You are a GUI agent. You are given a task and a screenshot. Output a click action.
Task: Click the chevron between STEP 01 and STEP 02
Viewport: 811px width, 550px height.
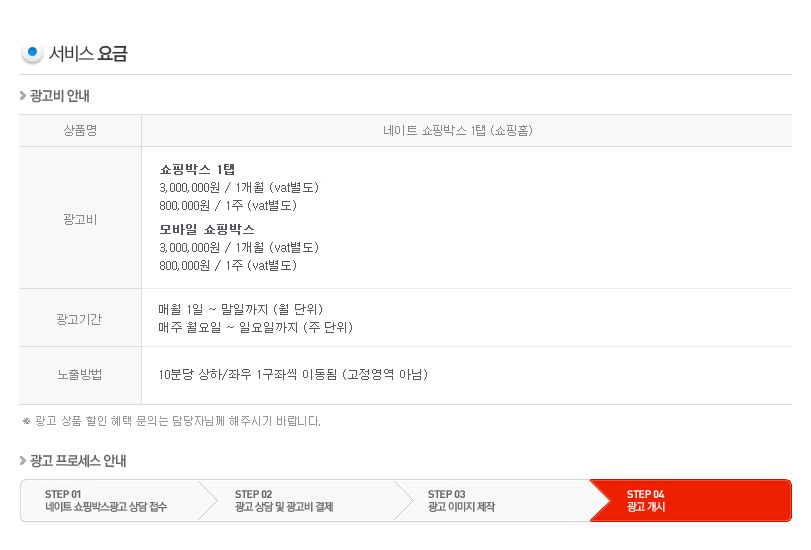pos(207,500)
